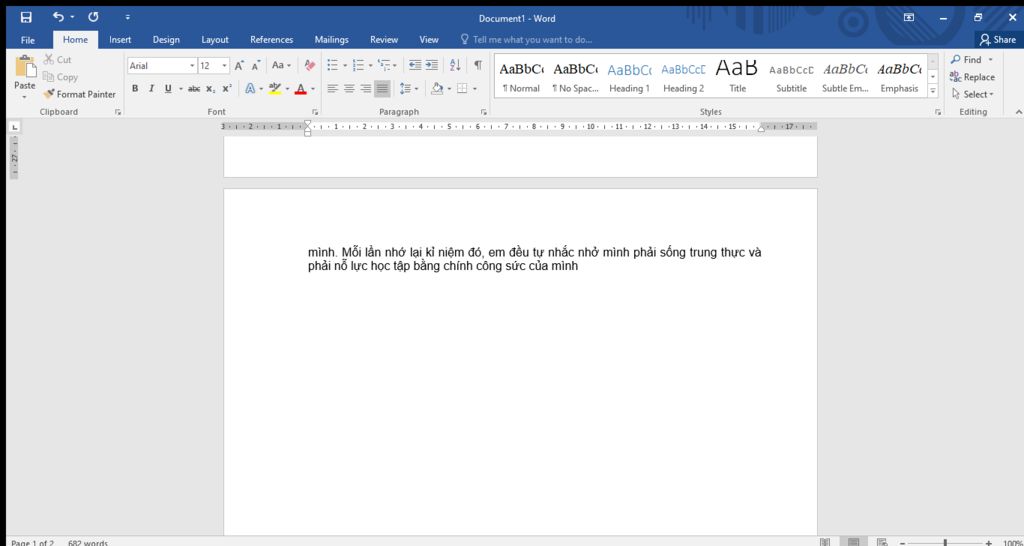Toggle Italic formatting
This screenshot has width=1024, height=546.
[151, 89]
